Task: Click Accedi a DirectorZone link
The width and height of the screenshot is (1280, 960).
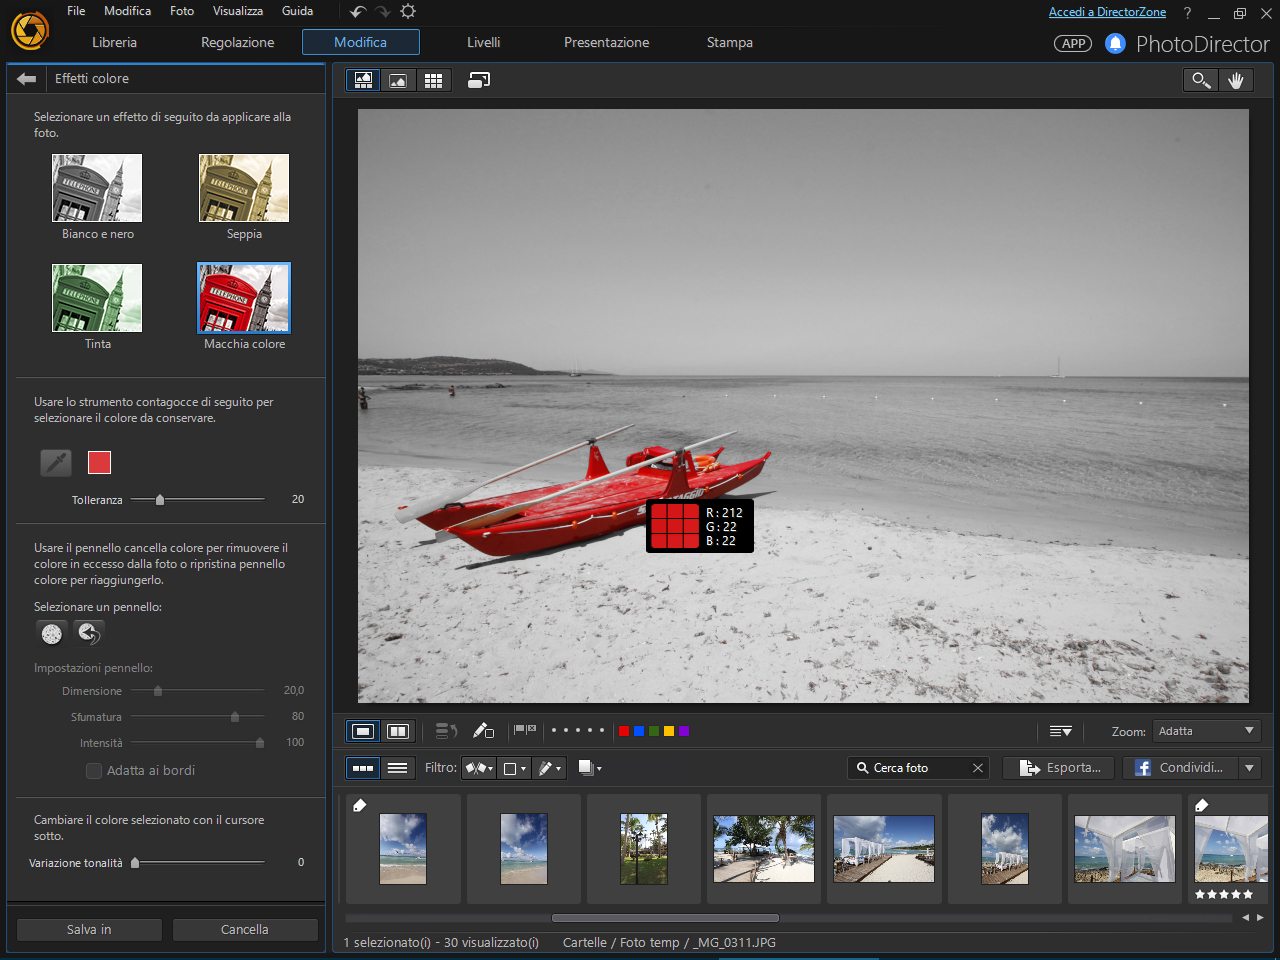Action: 1107,12
